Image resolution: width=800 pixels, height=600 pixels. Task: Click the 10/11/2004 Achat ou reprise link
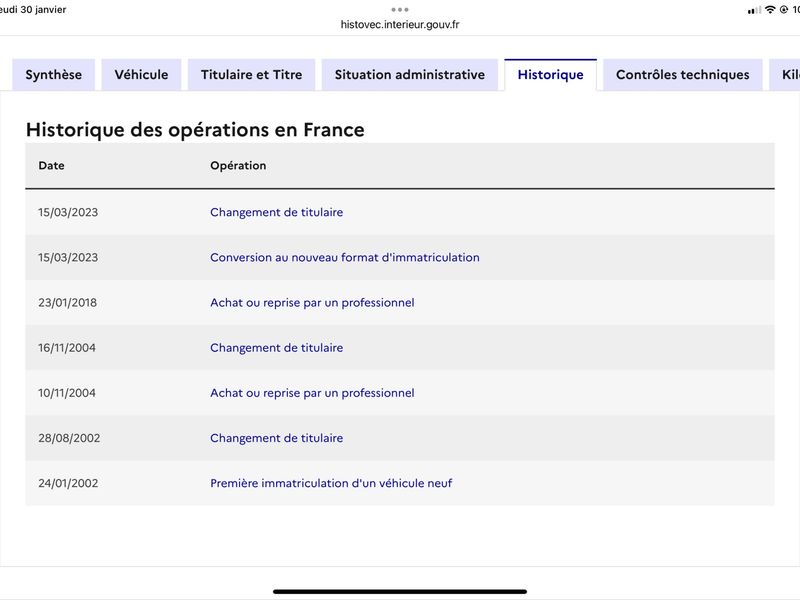click(x=312, y=393)
